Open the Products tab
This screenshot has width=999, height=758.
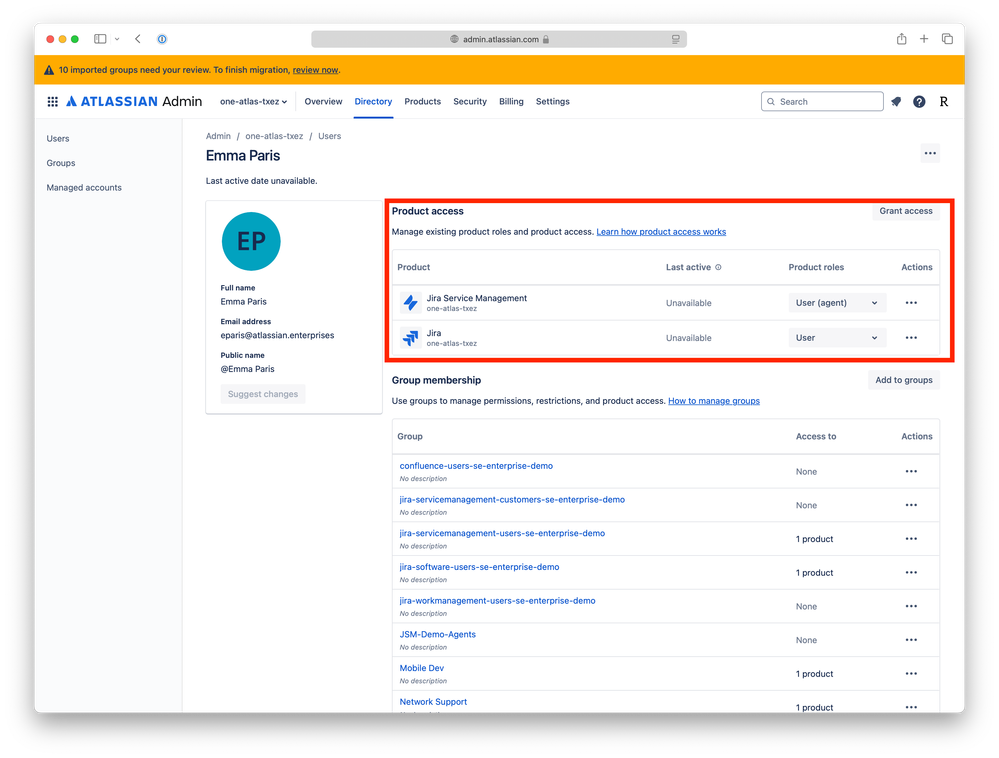click(x=422, y=102)
